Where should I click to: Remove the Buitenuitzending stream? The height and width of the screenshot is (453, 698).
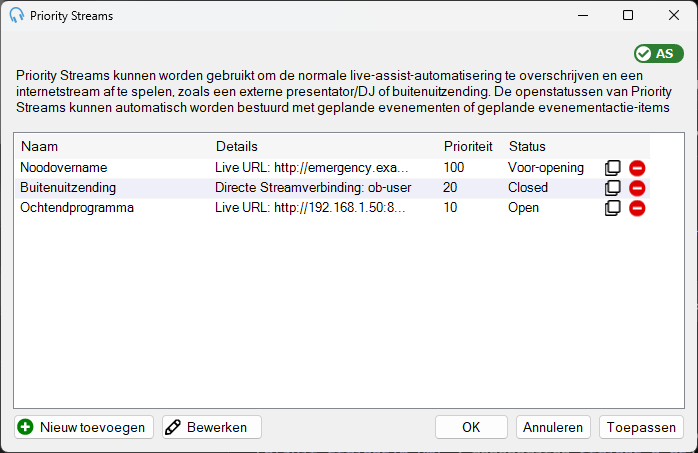point(637,188)
